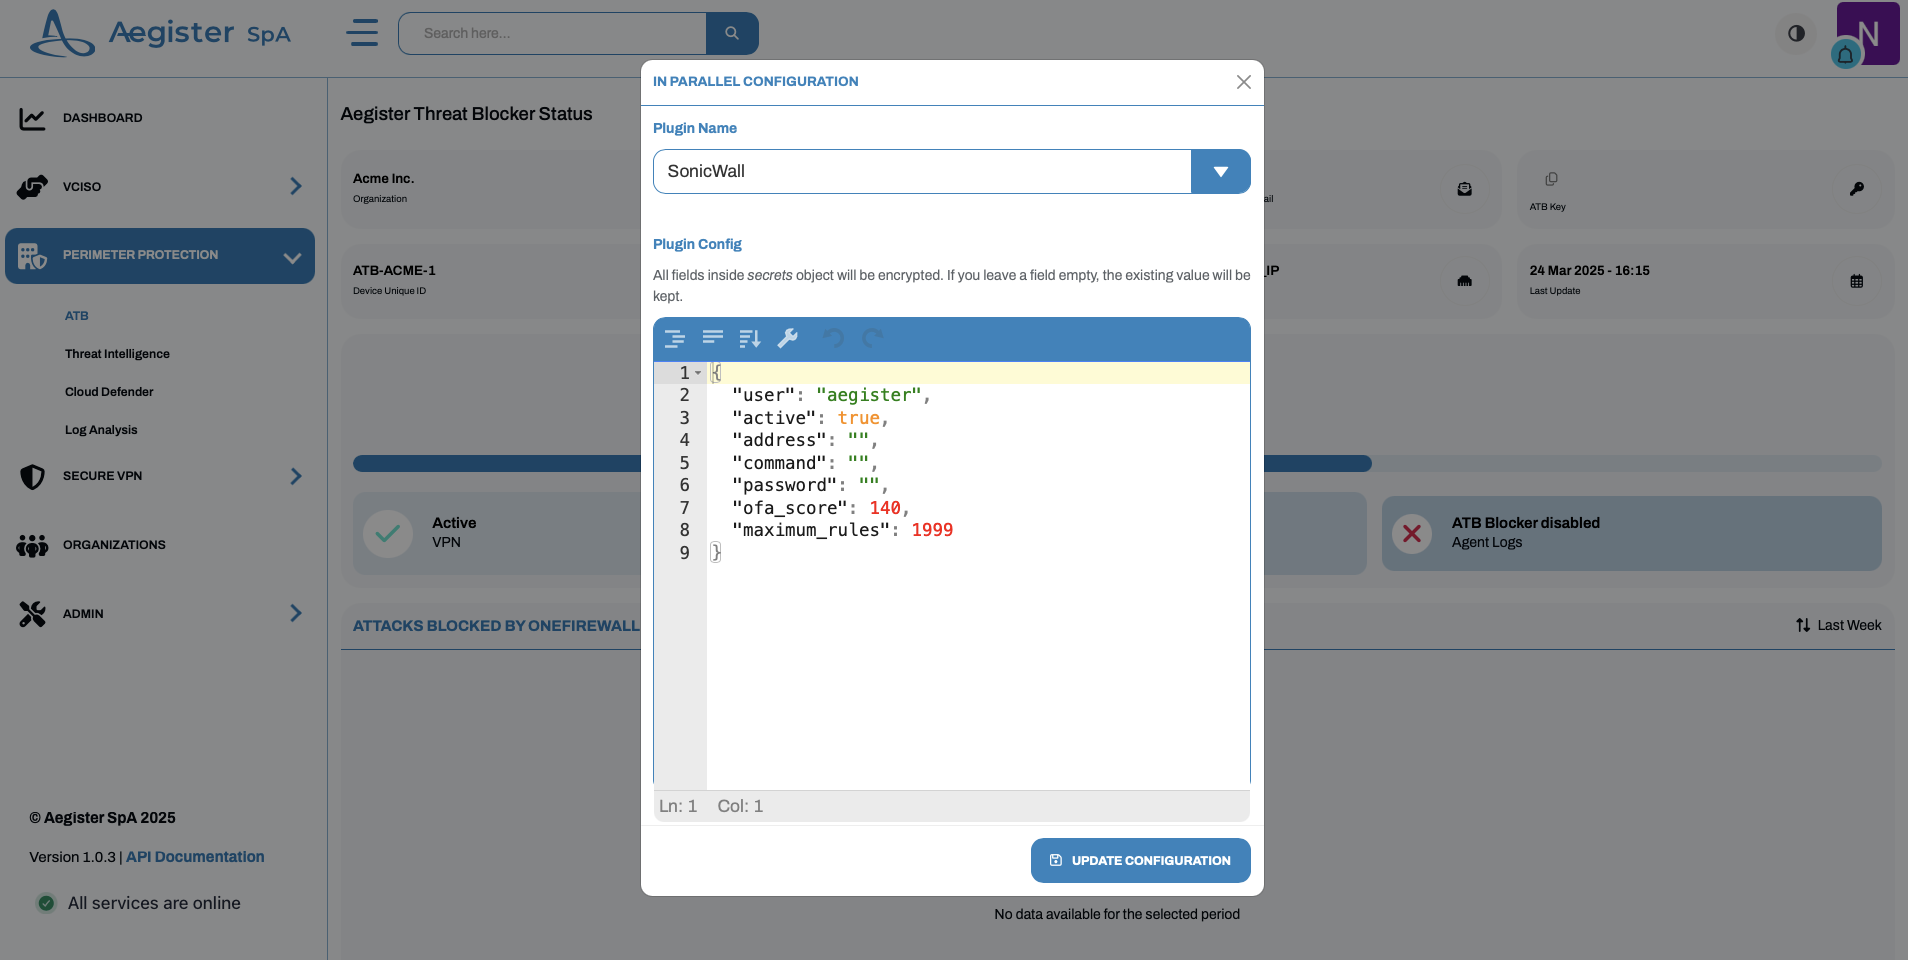Image resolution: width=1908 pixels, height=960 pixels.
Task: Focus the Search here input field
Action: [x=552, y=33]
